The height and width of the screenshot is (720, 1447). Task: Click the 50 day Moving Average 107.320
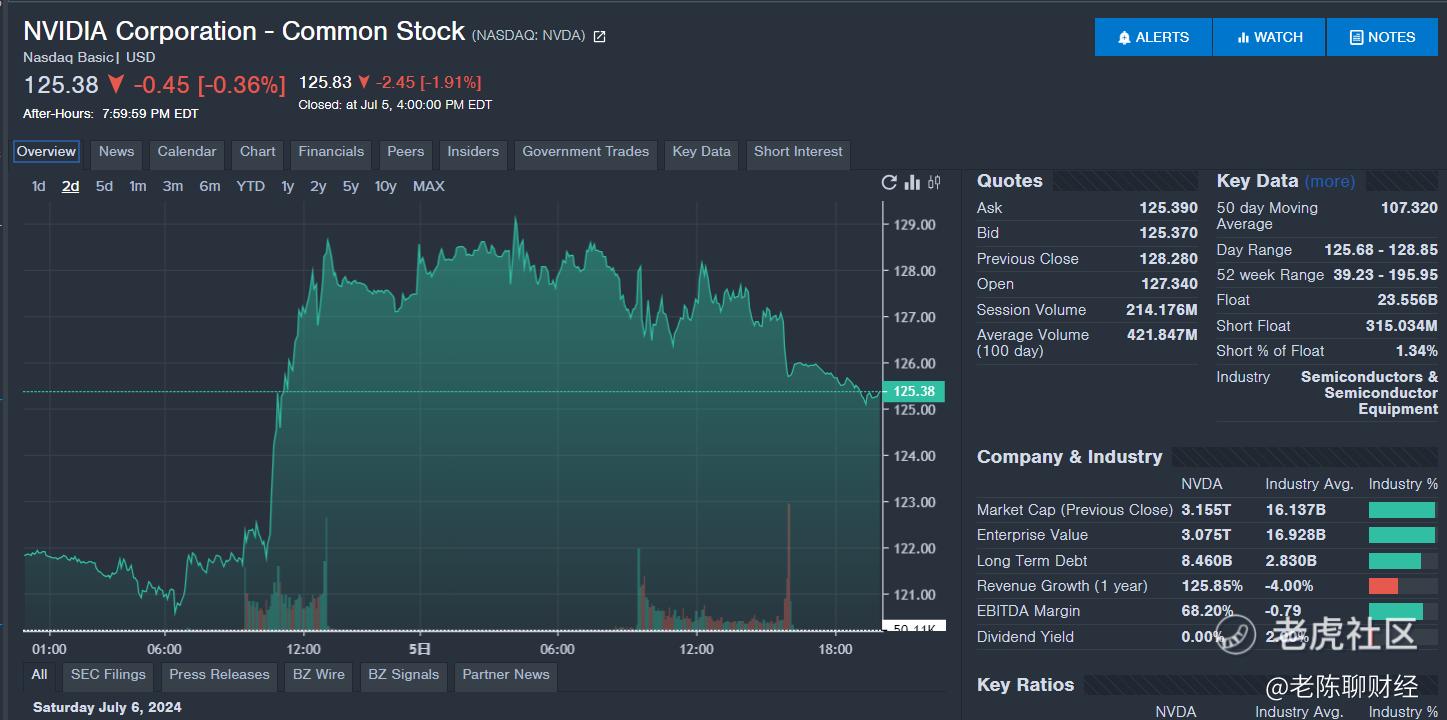(1409, 208)
